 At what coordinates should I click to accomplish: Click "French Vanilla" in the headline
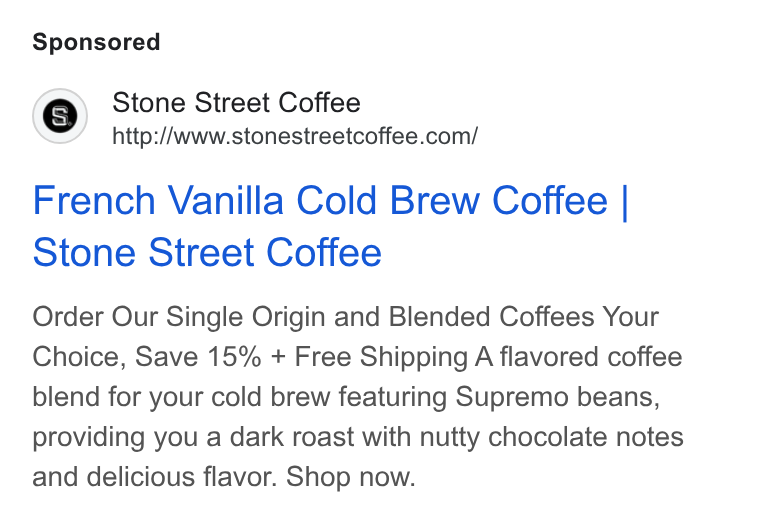158,200
